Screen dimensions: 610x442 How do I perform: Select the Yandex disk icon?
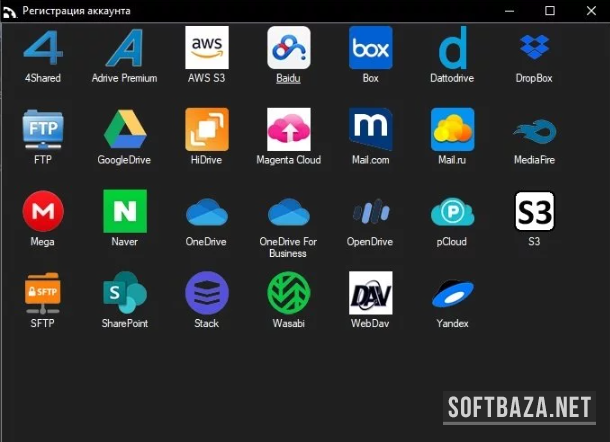click(452, 293)
